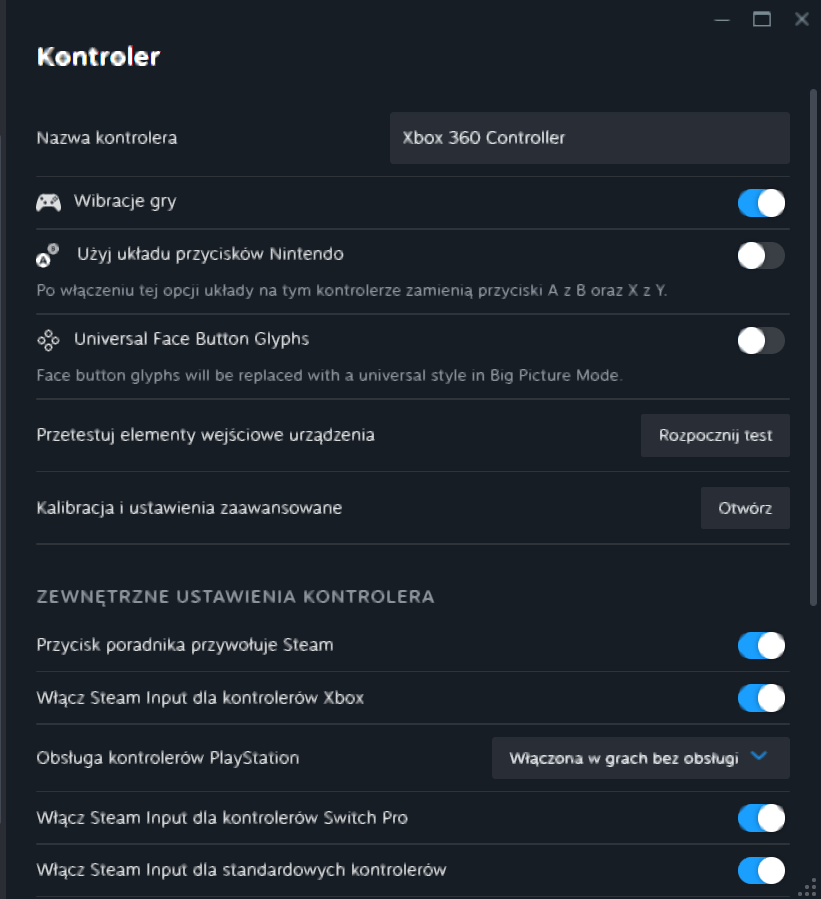Minimize the Kontroler settings window

722,20
